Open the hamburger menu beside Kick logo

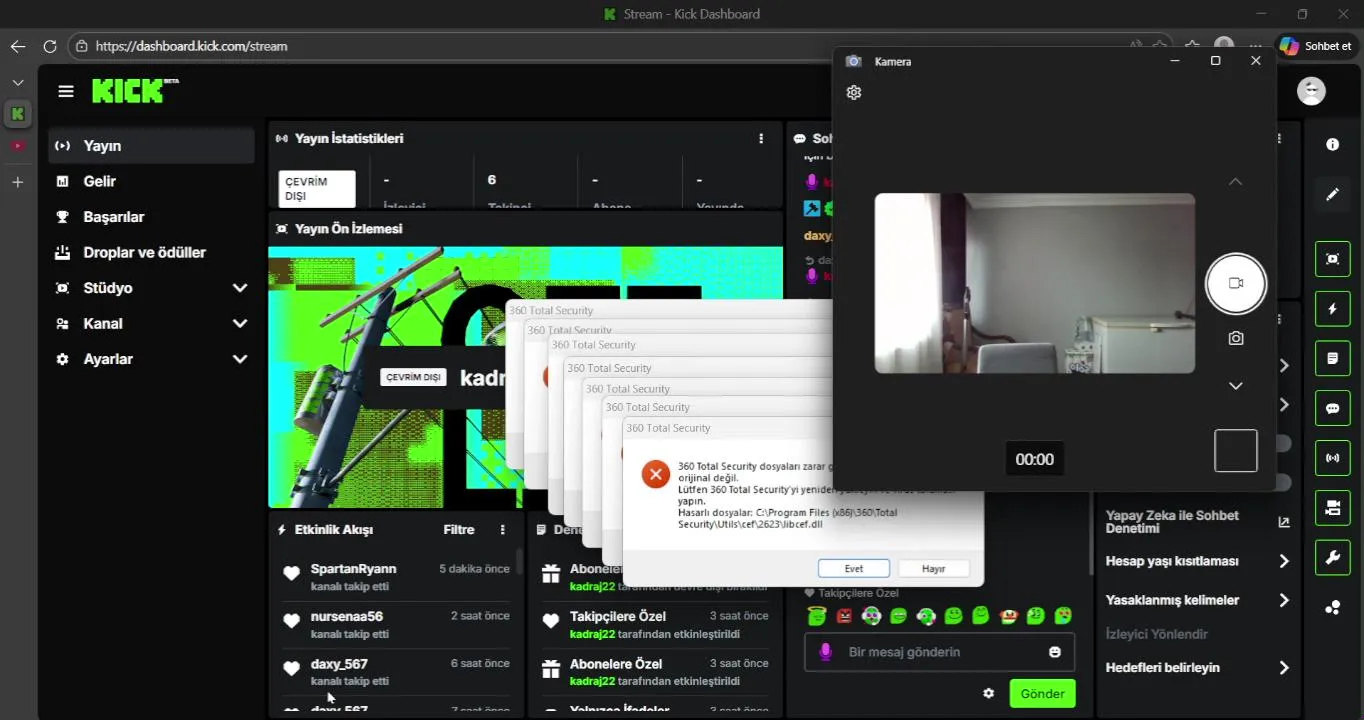(x=66, y=91)
